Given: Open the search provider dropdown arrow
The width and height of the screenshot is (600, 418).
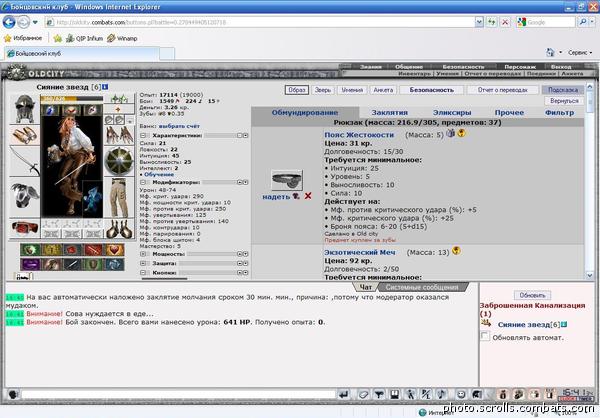Looking at the screenshot, I should tap(592, 22).
